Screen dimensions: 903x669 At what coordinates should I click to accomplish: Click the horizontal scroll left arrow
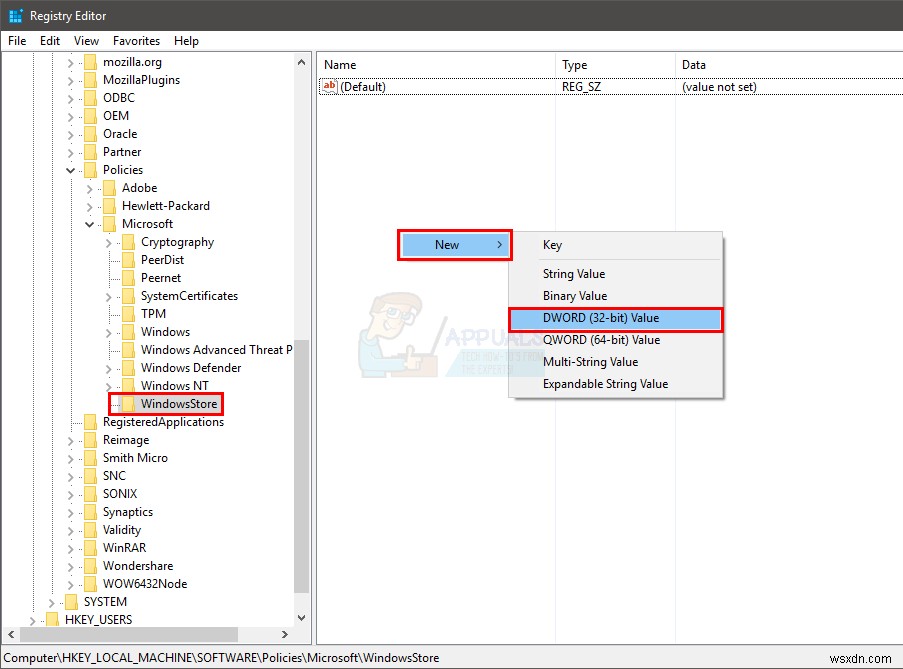tap(11, 634)
